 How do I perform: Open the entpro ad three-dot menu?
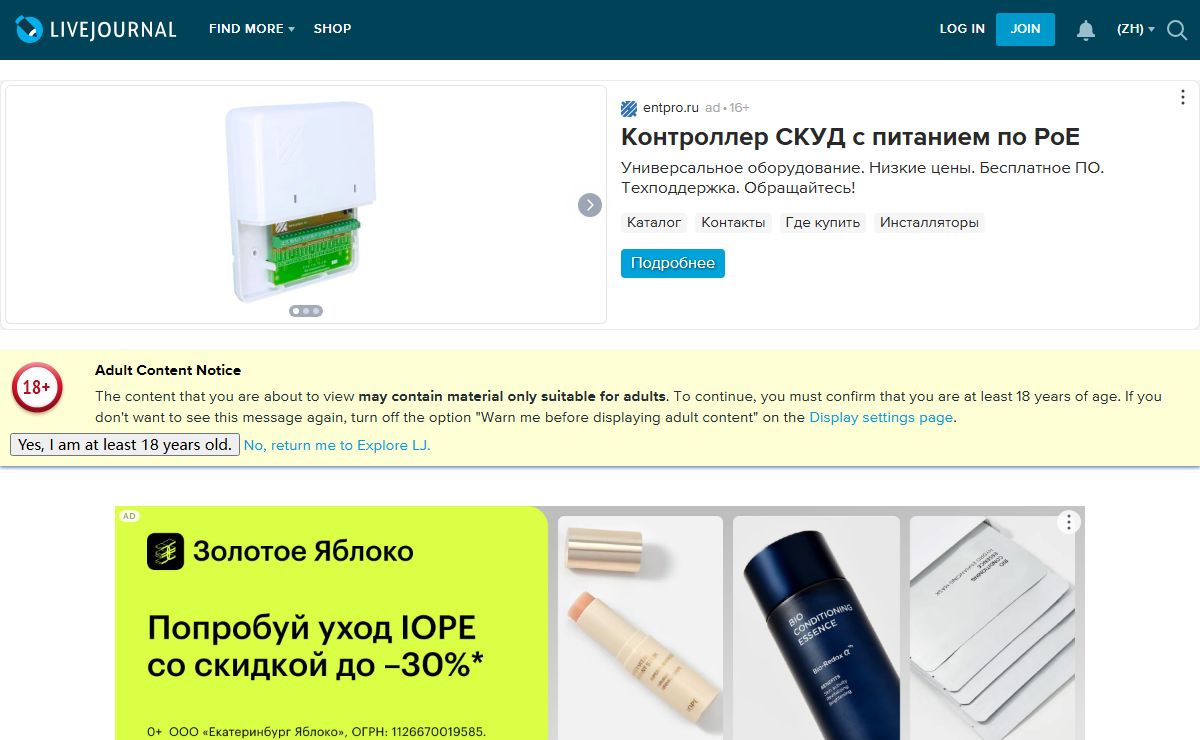[1183, 97]
